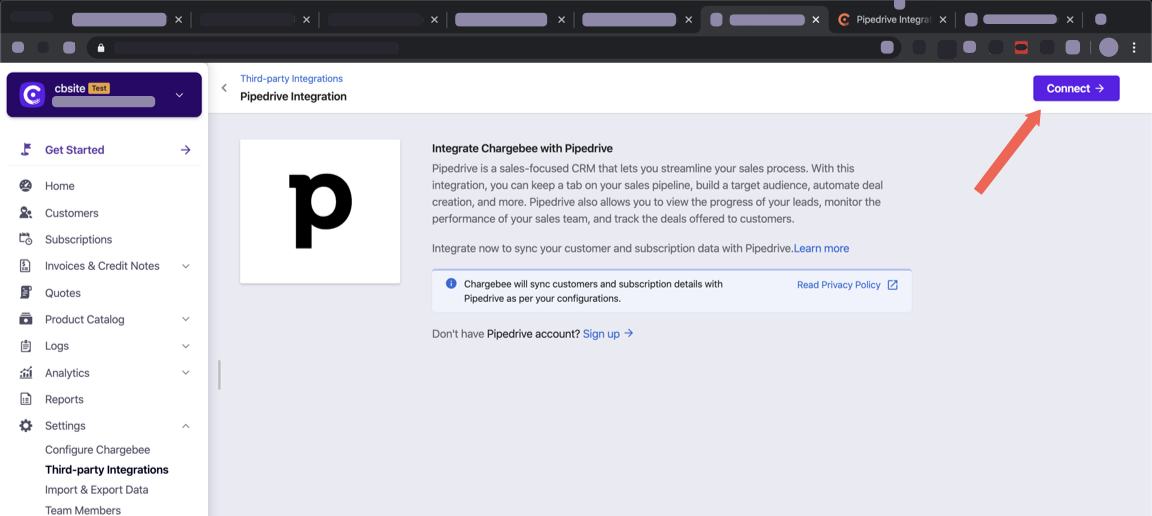Click the Customers people icon
1152x516 pixels.
pyautogui.click(x=26, y=213)
